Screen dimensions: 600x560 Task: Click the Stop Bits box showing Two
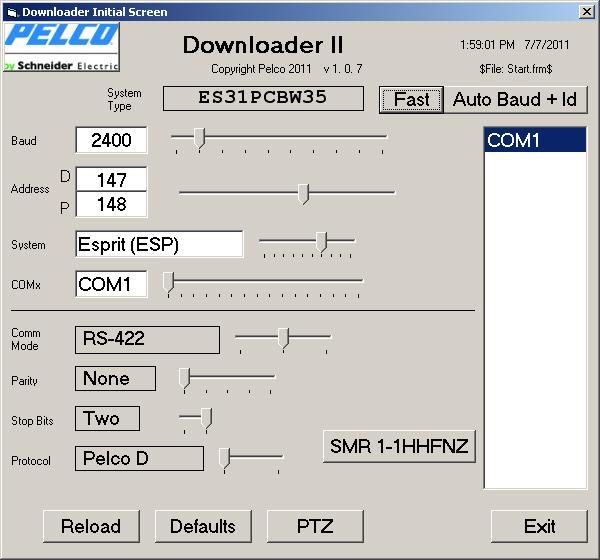108,418
